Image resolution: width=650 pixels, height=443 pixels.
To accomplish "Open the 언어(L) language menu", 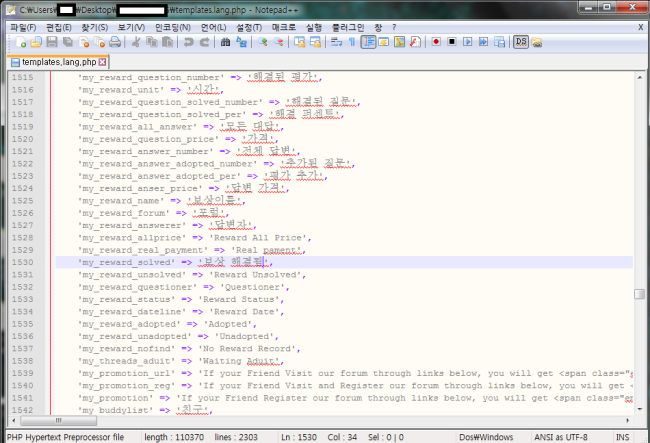I will pos(213,26).
